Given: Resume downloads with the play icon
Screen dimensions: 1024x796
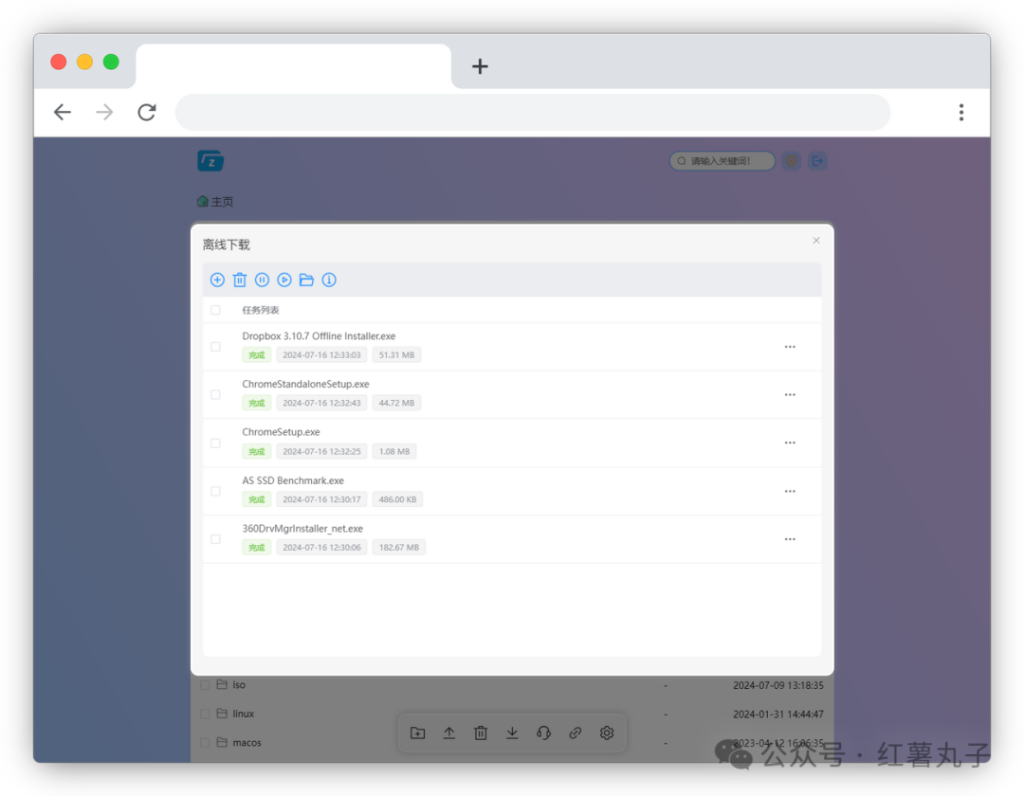Looking at the screenshot, I should (284, 280).
